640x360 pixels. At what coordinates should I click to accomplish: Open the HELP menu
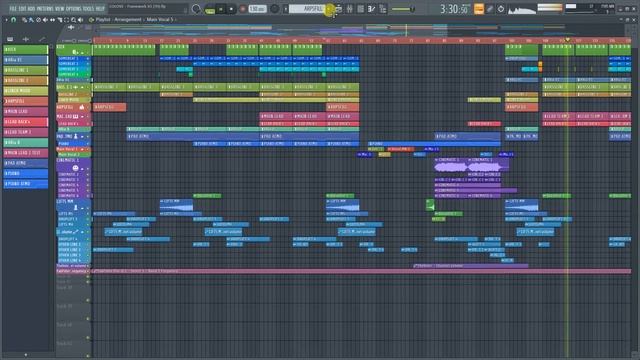100,9
